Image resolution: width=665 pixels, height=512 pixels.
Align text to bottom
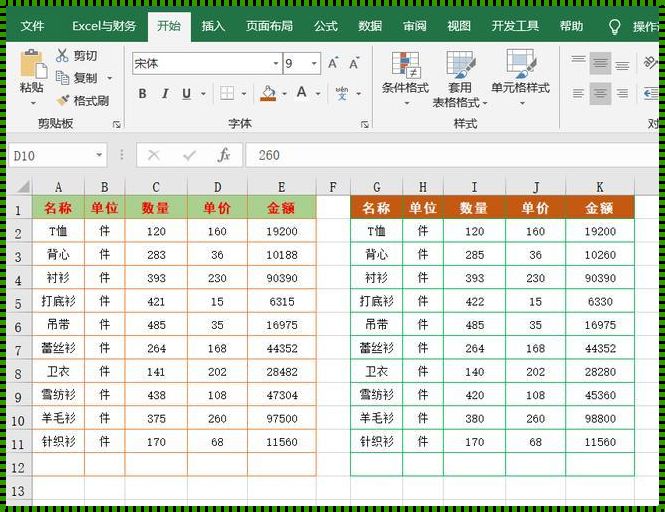(x=622, y=64)
